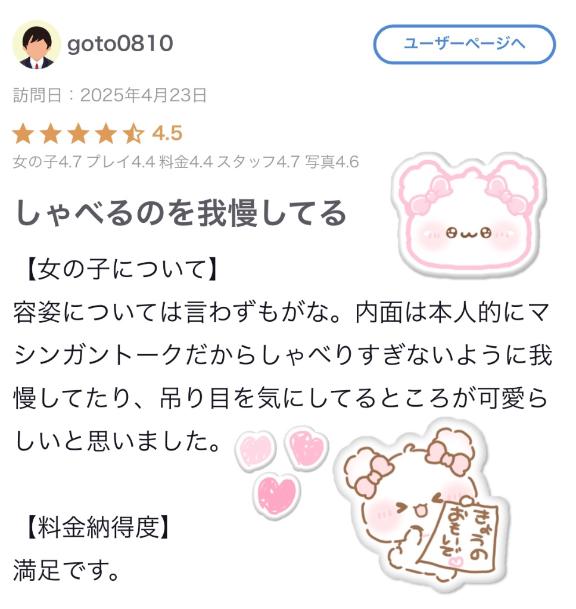This screenshot has height=609, width=576.
Task: Select the 【女の子について】 section heading
Action: [121, 270]
